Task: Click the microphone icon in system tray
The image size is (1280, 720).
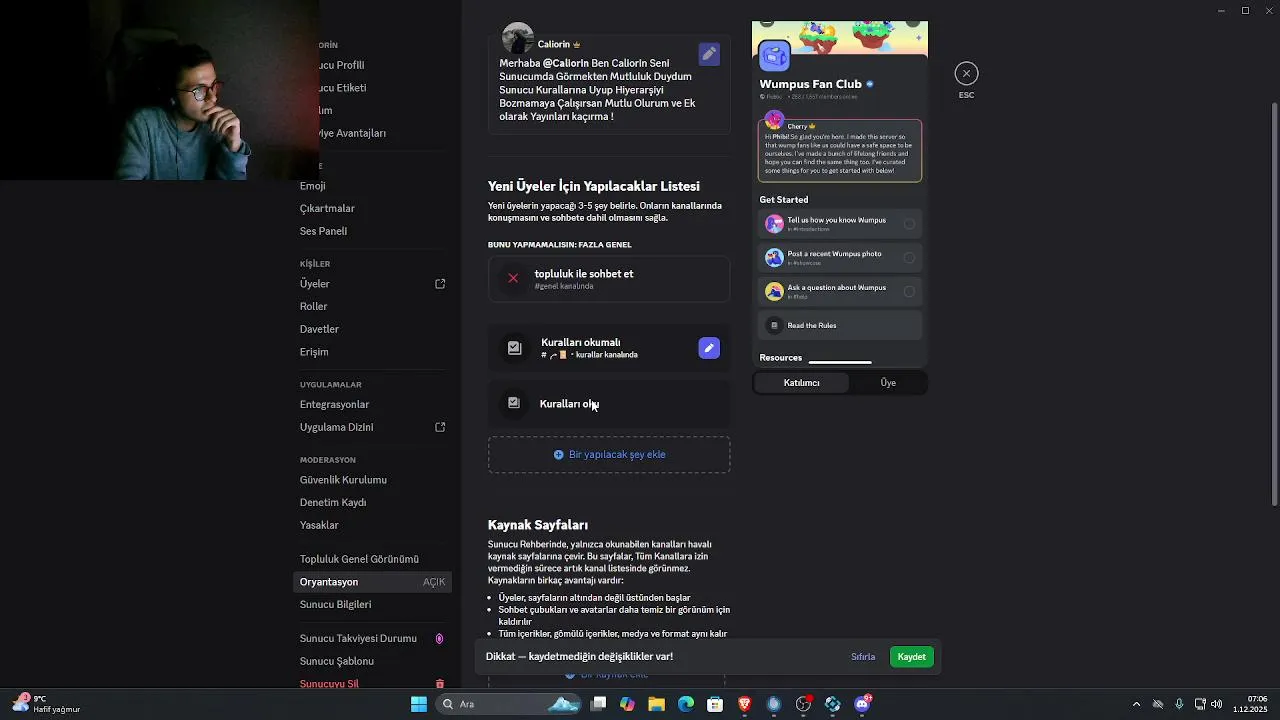Action: click(x=1179, y=704)
